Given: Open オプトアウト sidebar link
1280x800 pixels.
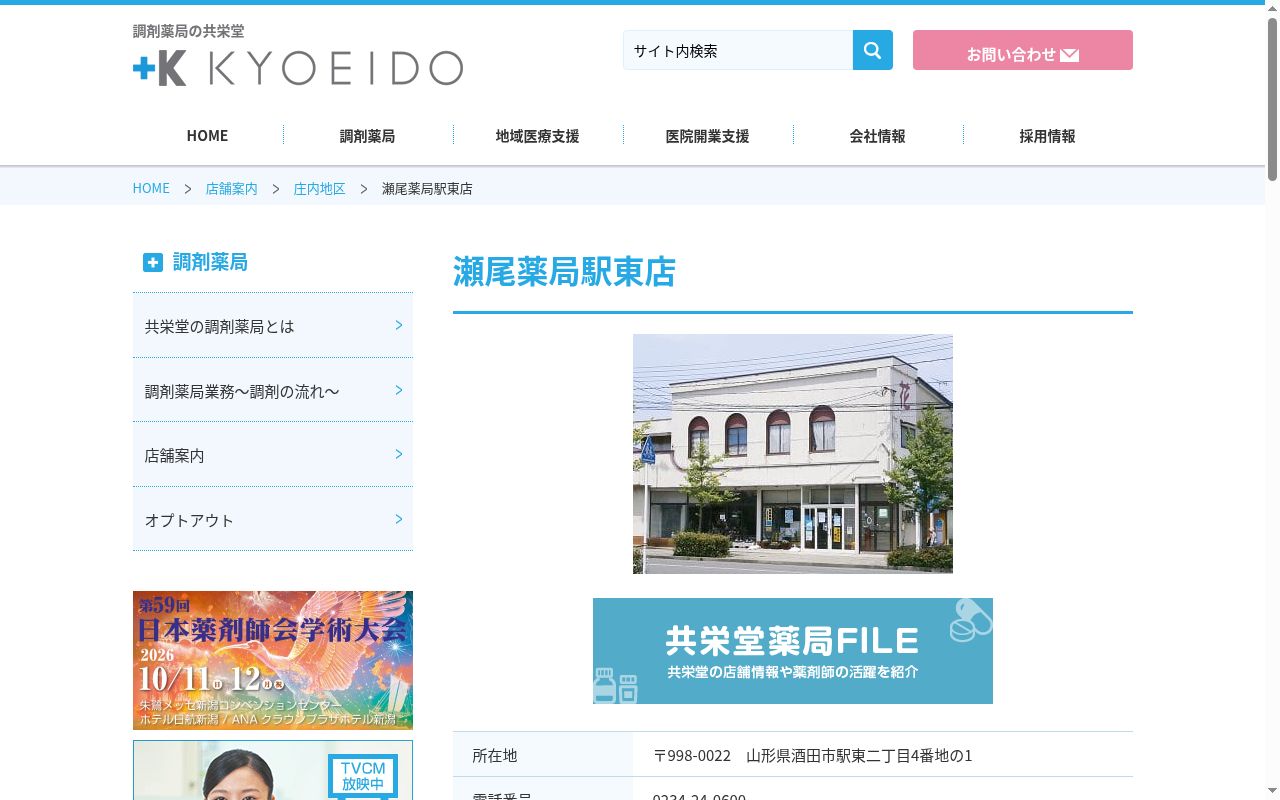Looking at the screenshot, I should [x=273, y=520].
